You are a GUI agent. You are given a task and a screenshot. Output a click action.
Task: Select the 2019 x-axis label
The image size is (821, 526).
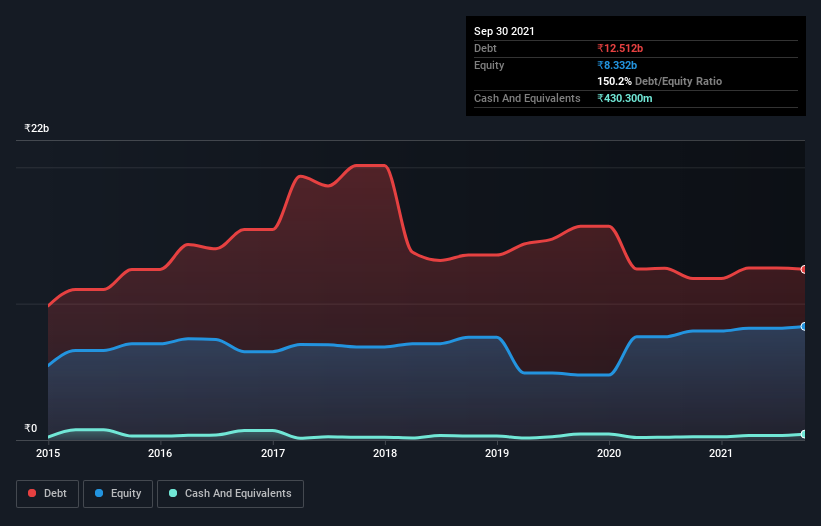[497, 453]
